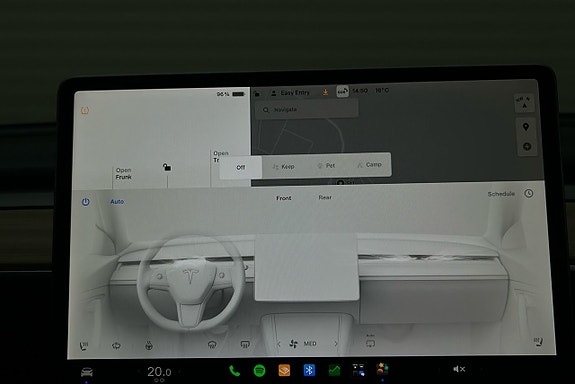Open the Phone app
The width and height of the screenshot is (575, 384).
pos(234,371)
